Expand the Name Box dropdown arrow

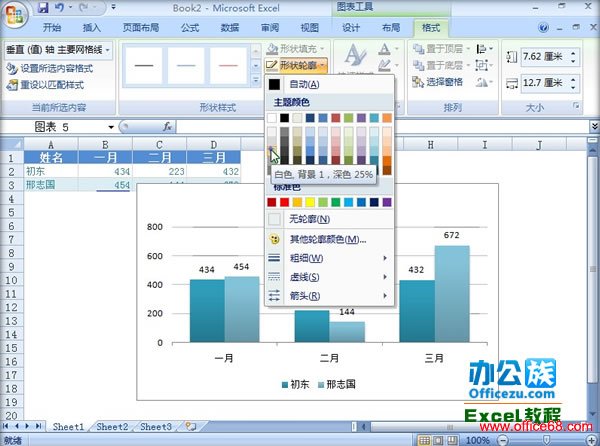coord(111,127)
